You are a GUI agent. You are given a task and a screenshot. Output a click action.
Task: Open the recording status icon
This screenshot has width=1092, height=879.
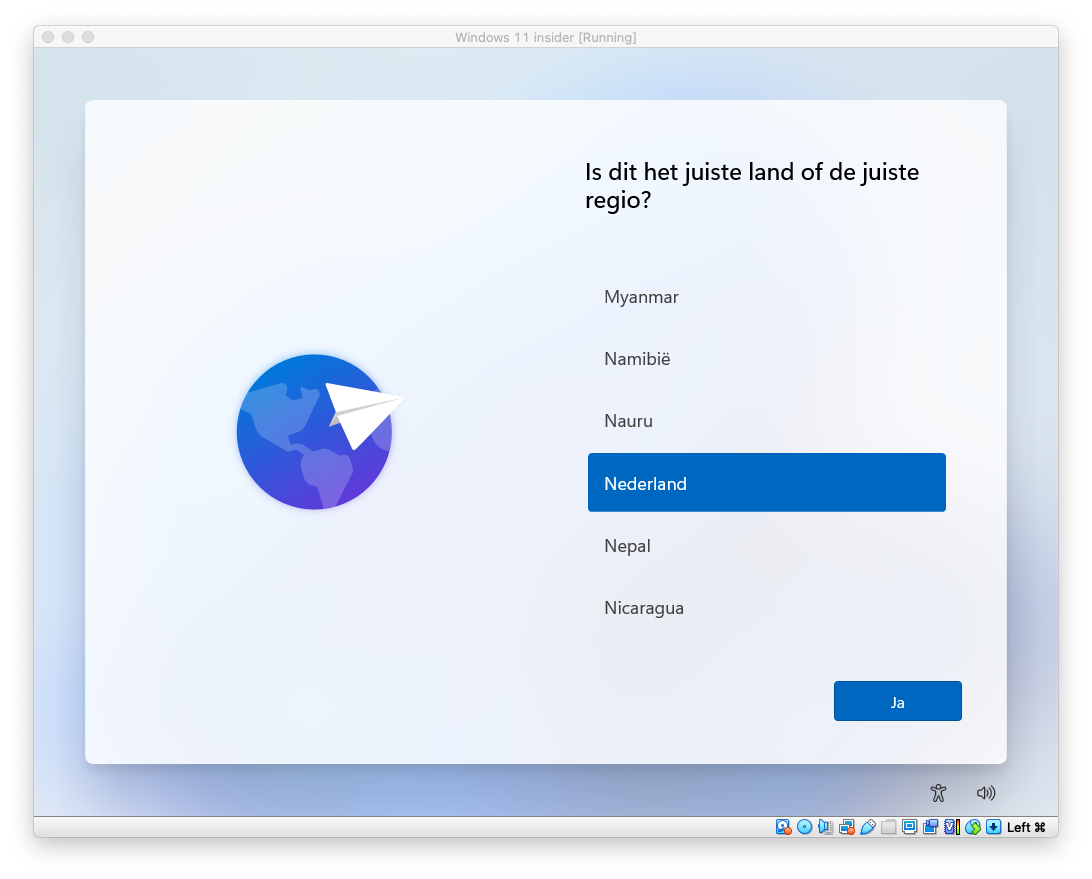(930, 827)
